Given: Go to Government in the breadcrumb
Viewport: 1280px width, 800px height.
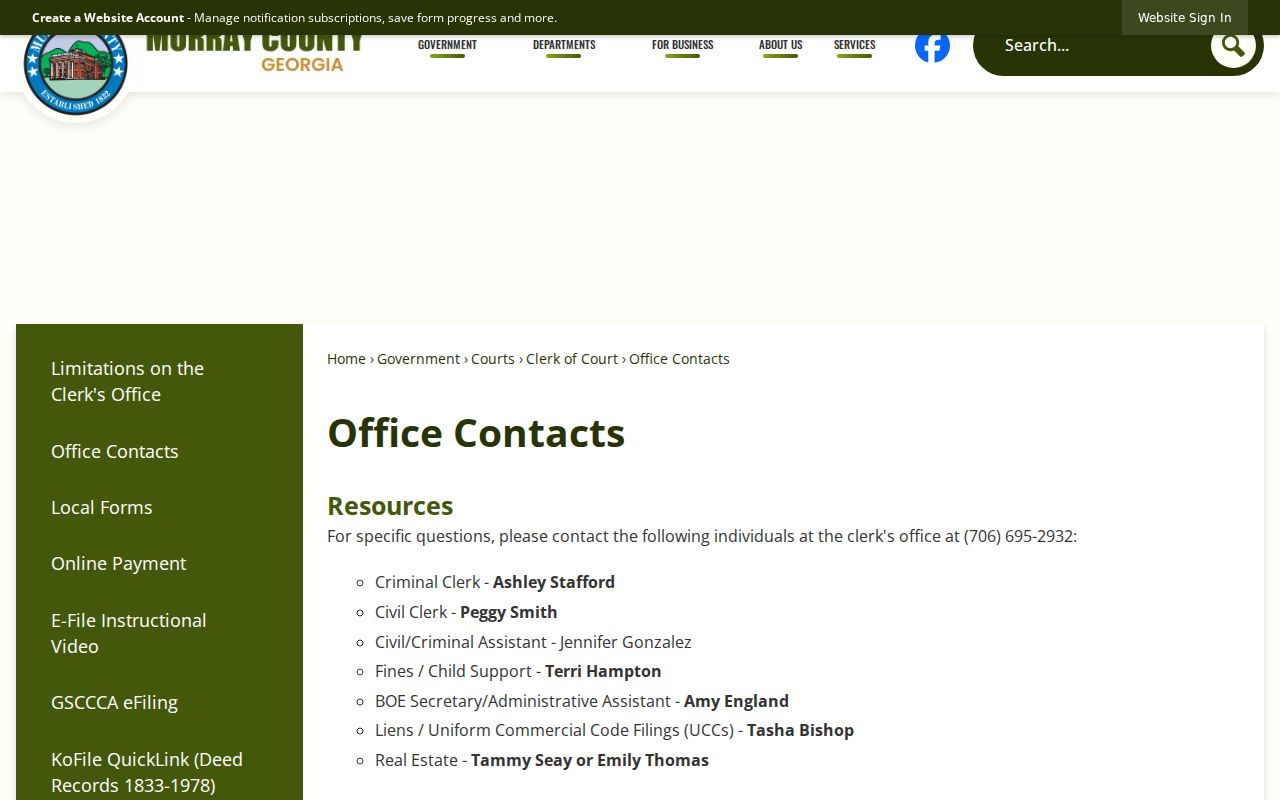Looking at the screenshot, I should click(418, 359).
